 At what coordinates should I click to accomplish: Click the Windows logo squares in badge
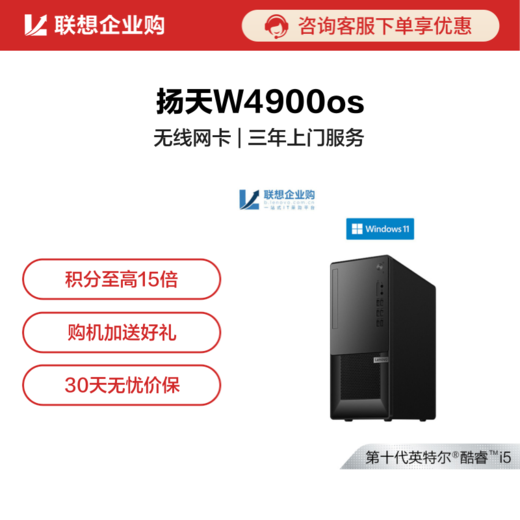(357, 229)
